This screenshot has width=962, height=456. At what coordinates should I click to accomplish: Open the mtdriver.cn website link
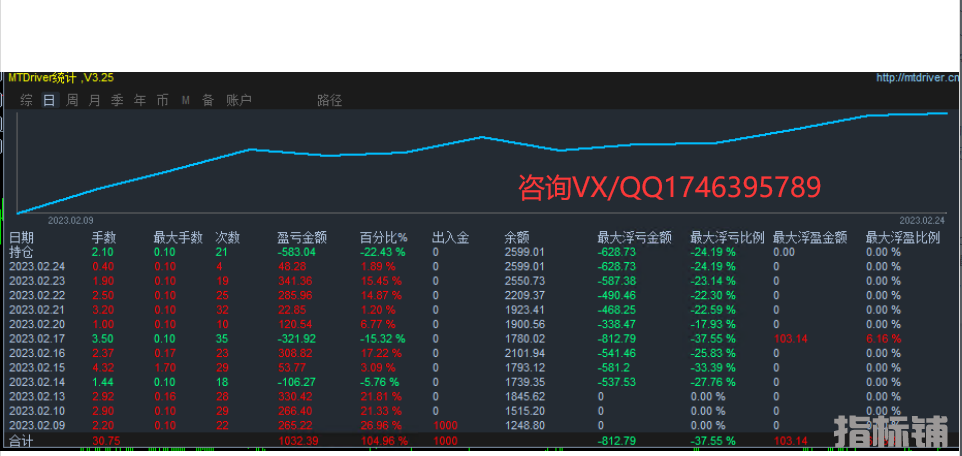tap(917, 77)
